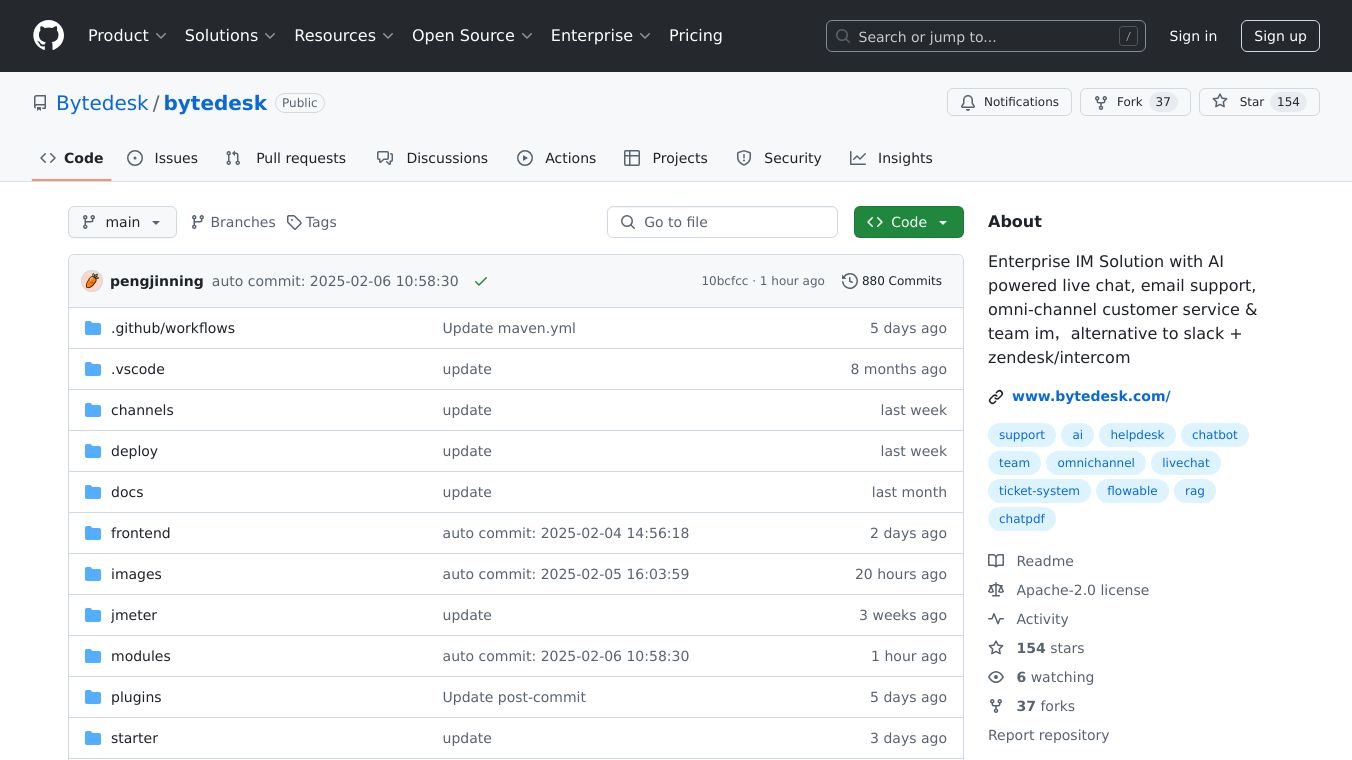Open the Product navigation menu
Screen dimensions: 1352x760
point(127,36)
